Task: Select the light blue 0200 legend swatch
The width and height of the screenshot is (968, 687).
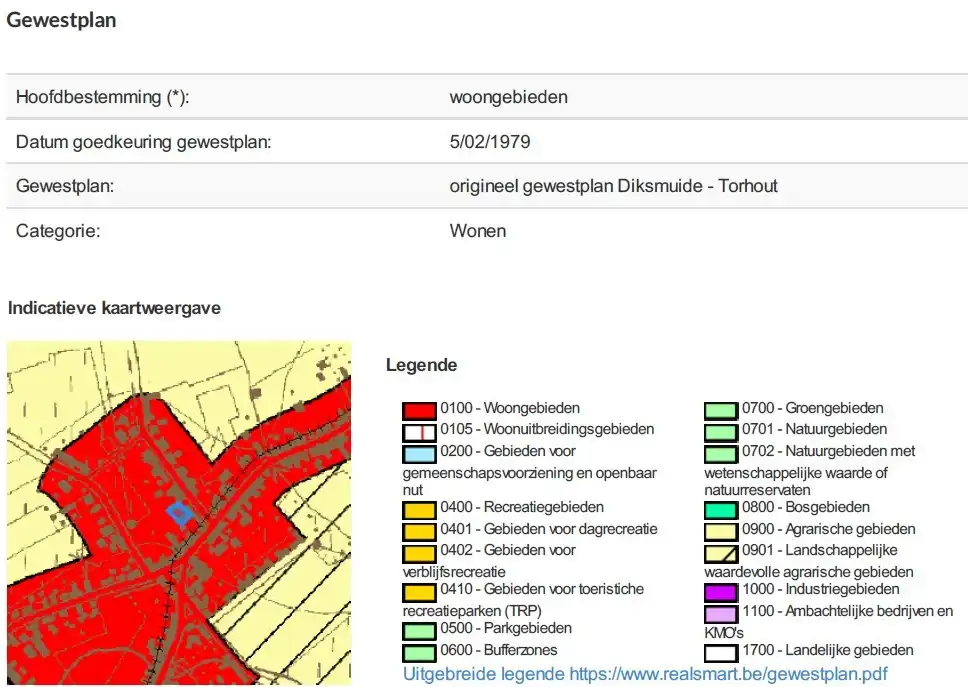Action: (418, 451)
